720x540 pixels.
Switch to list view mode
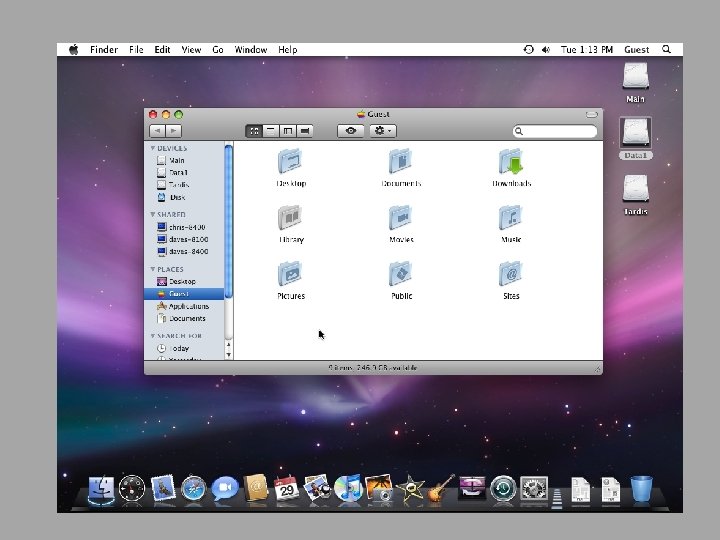(x=271, y=131)
